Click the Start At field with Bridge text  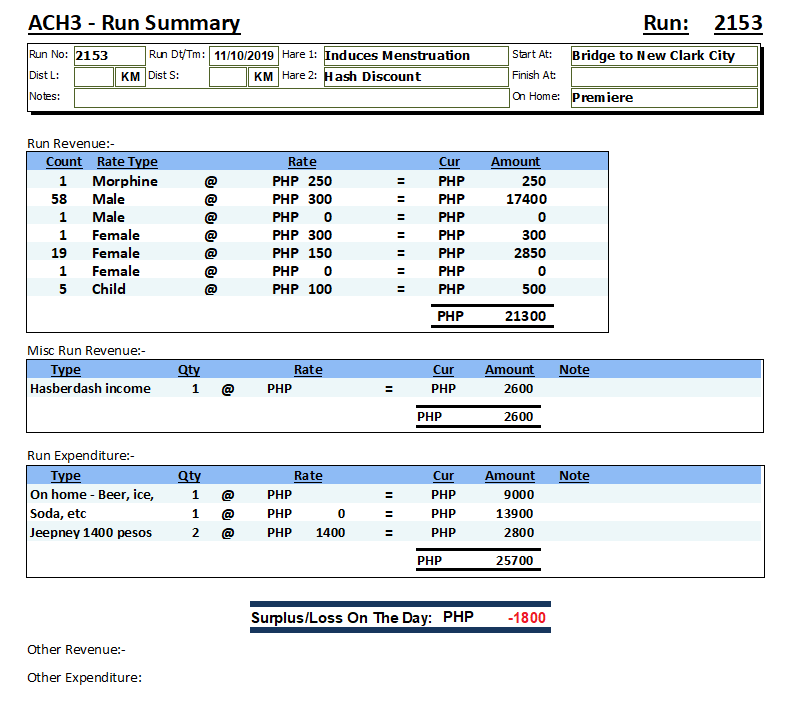(x=663, y=56)
